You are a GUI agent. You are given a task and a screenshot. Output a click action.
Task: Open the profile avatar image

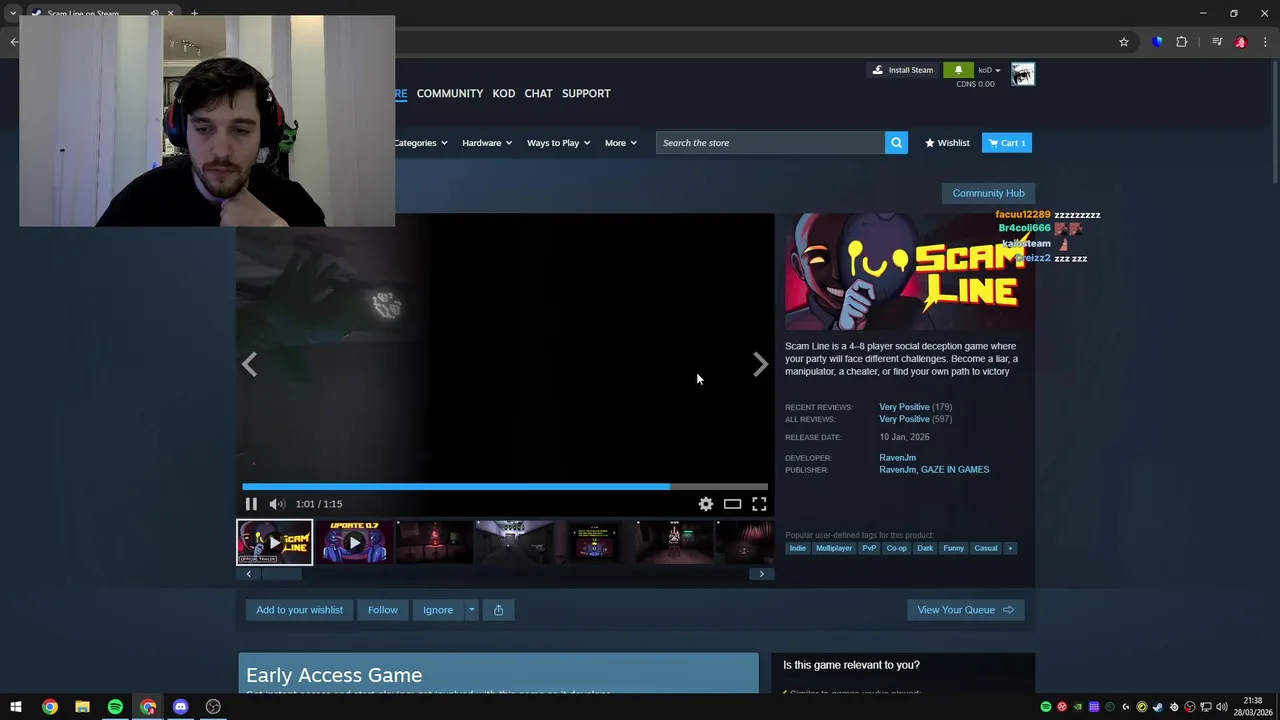[x=1023, y=74]
